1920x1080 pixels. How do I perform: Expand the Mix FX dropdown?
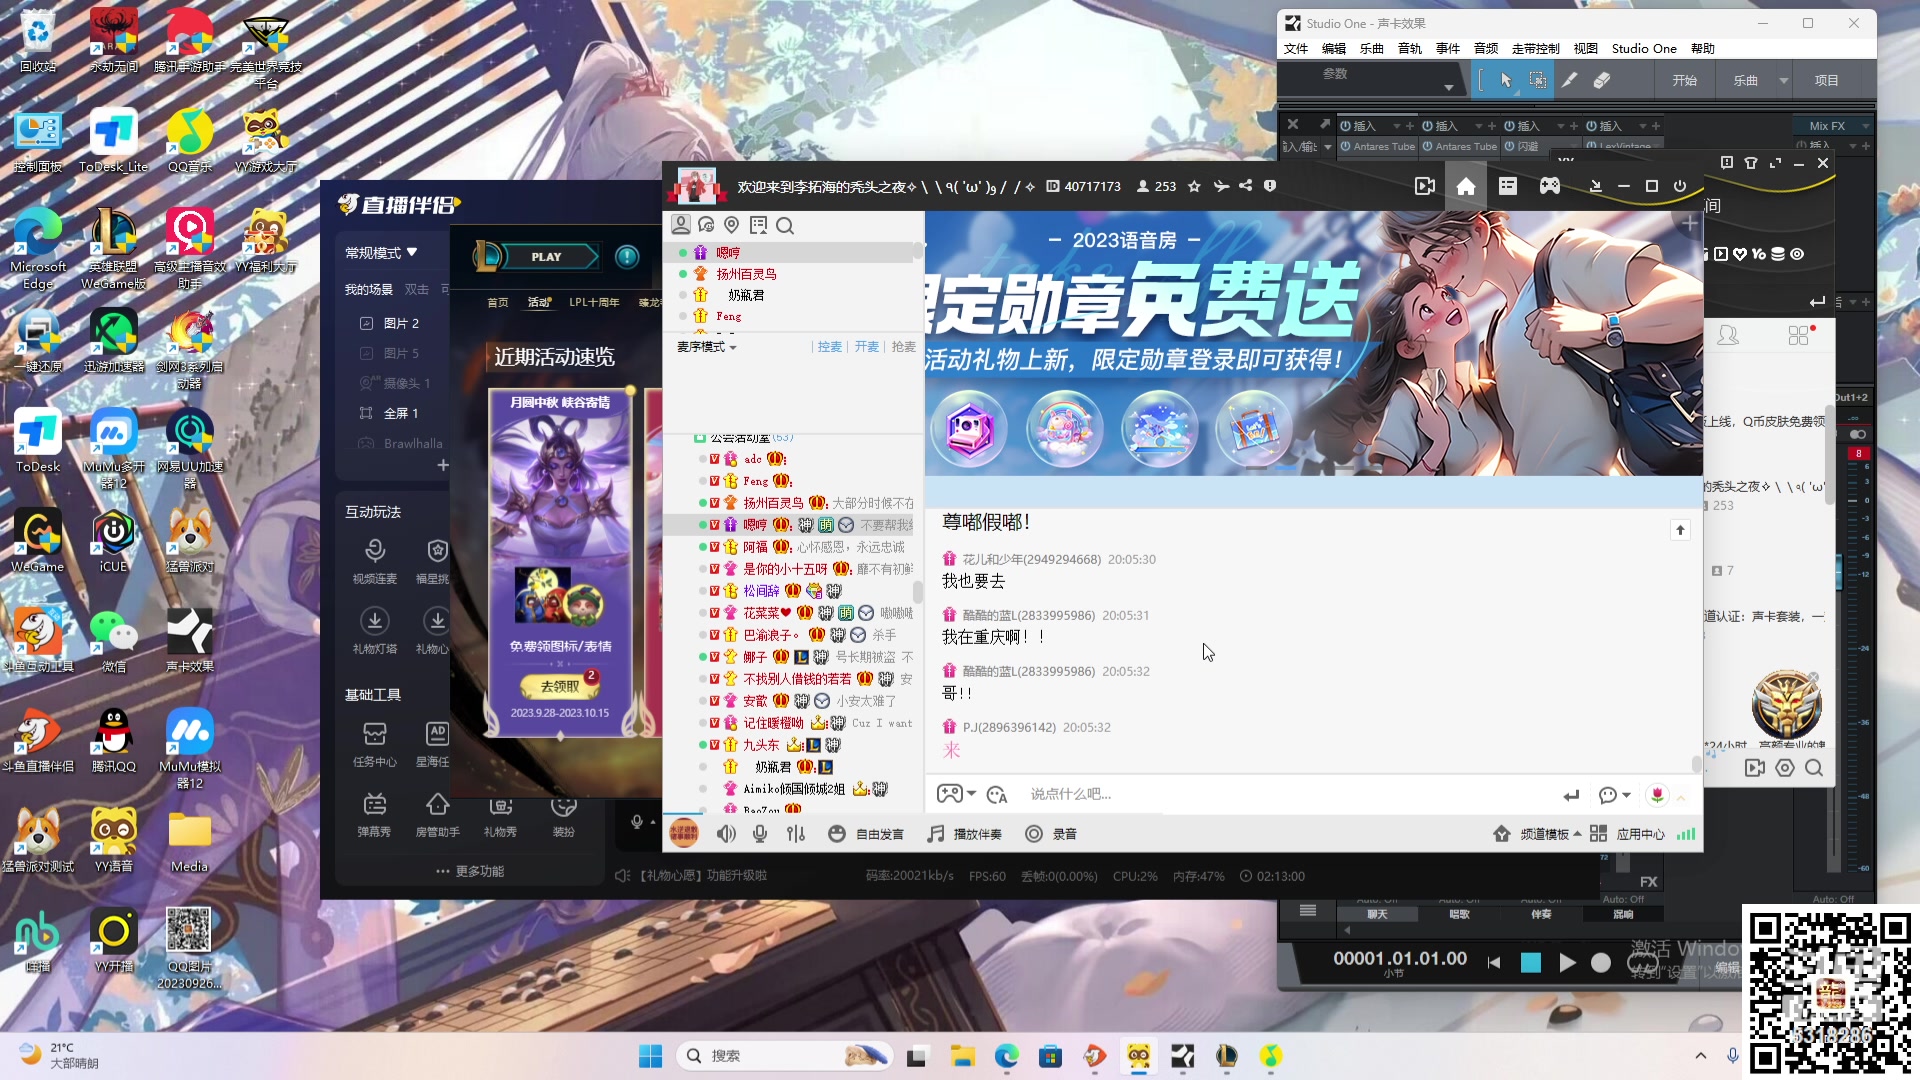tap(1866, 126)
